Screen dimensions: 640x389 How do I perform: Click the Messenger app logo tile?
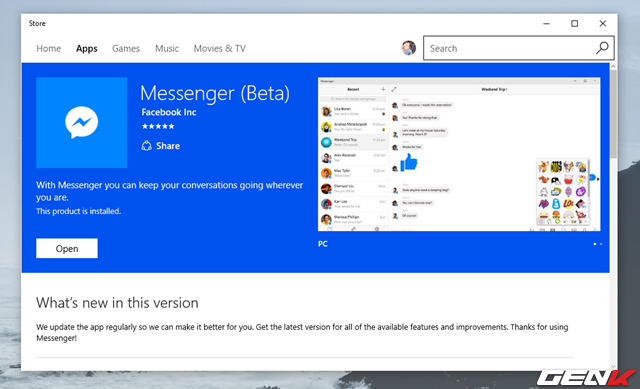pos(81,122)
